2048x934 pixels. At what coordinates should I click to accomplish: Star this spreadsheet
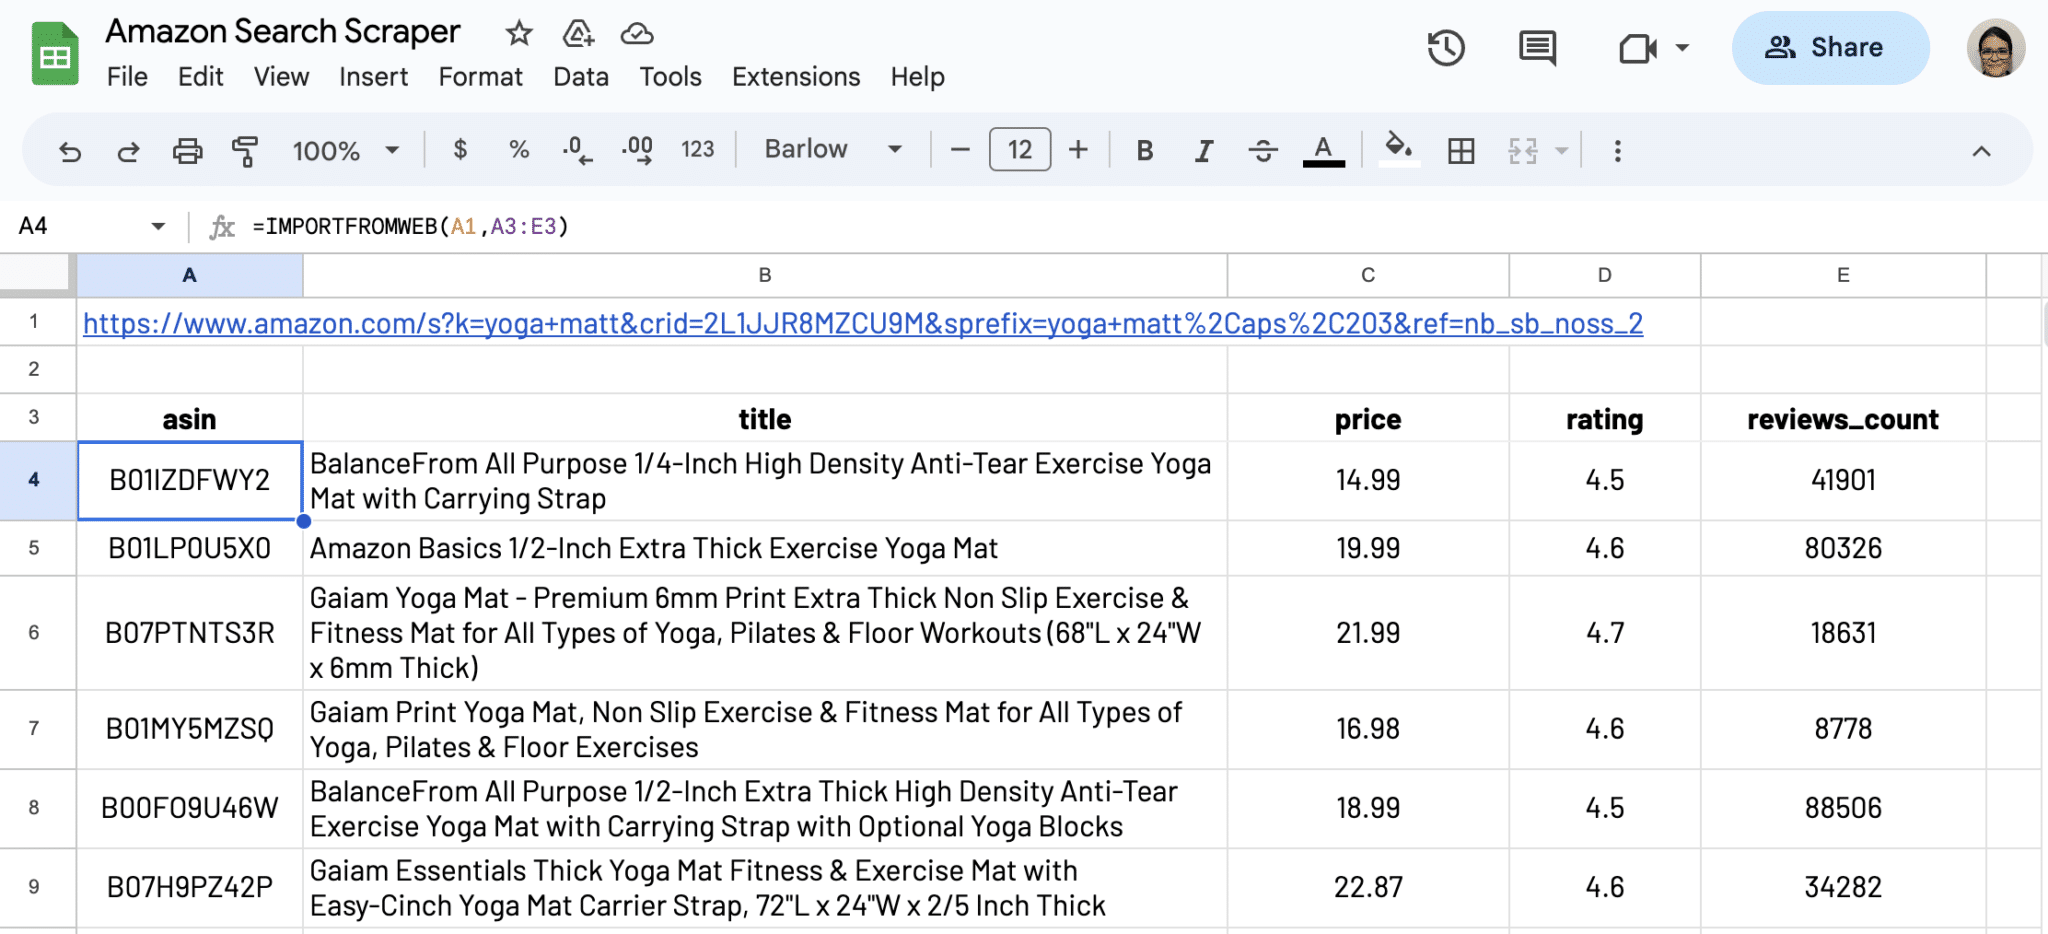(518, 34)
